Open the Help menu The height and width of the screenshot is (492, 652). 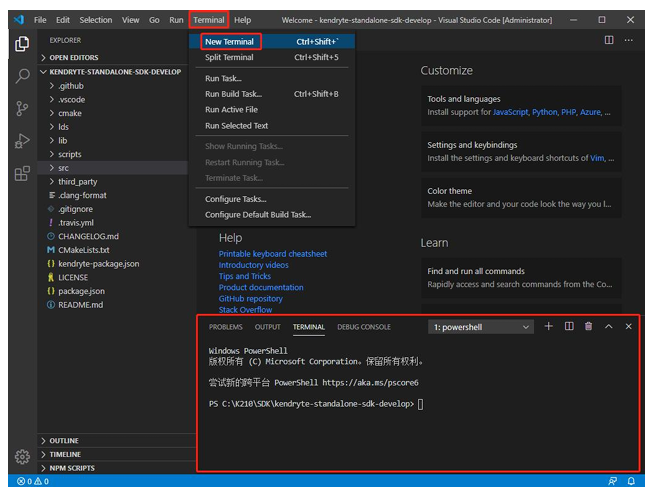tap(242, 20)
